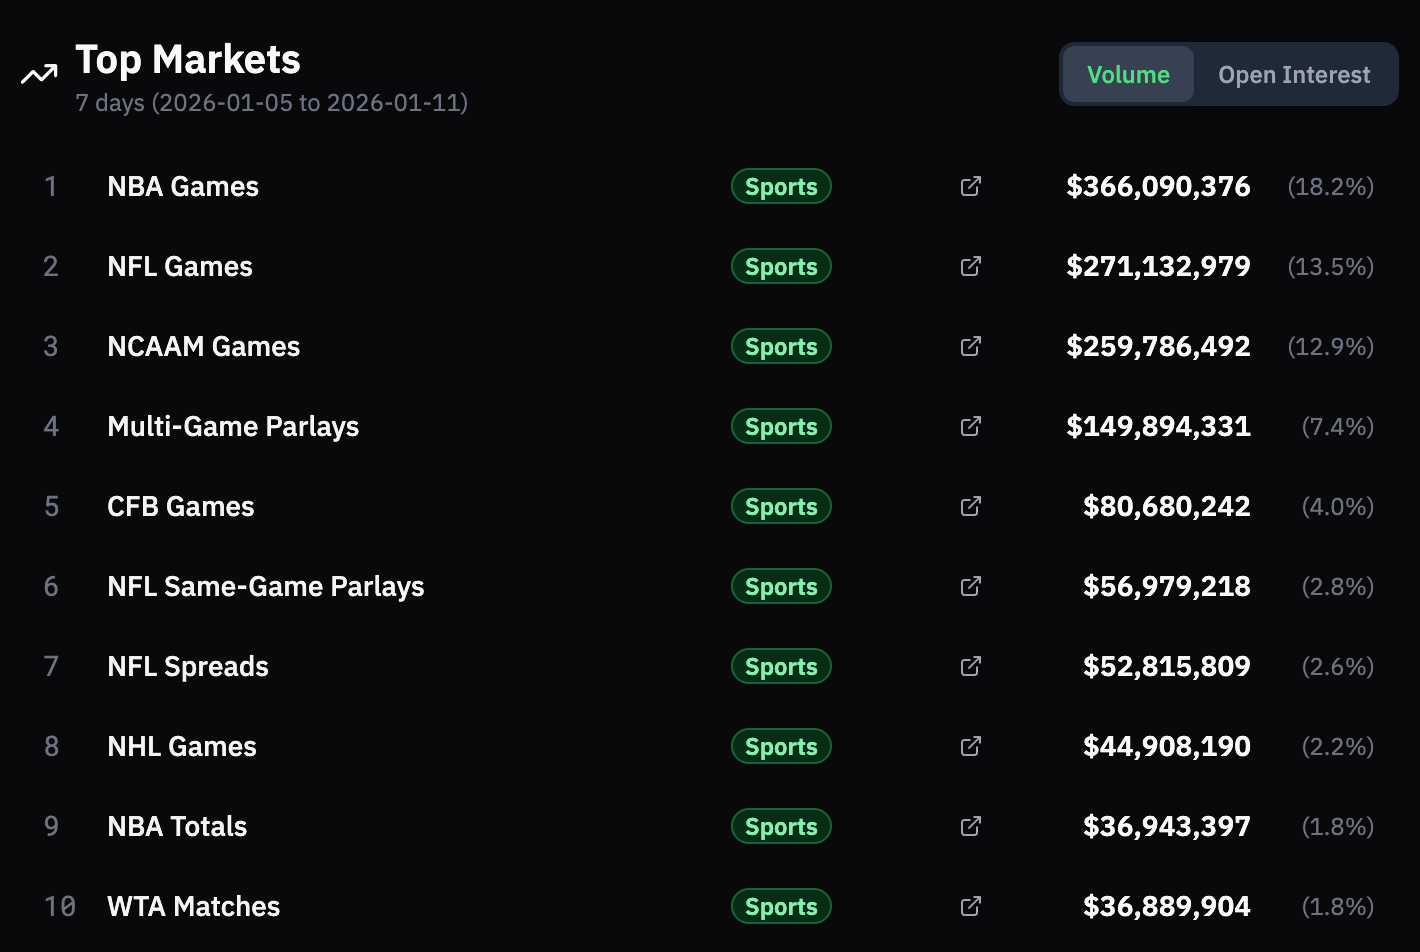The image size is (1420, 952).
Task: Select the NFL Spreads market name
Action: pos(188,666)
